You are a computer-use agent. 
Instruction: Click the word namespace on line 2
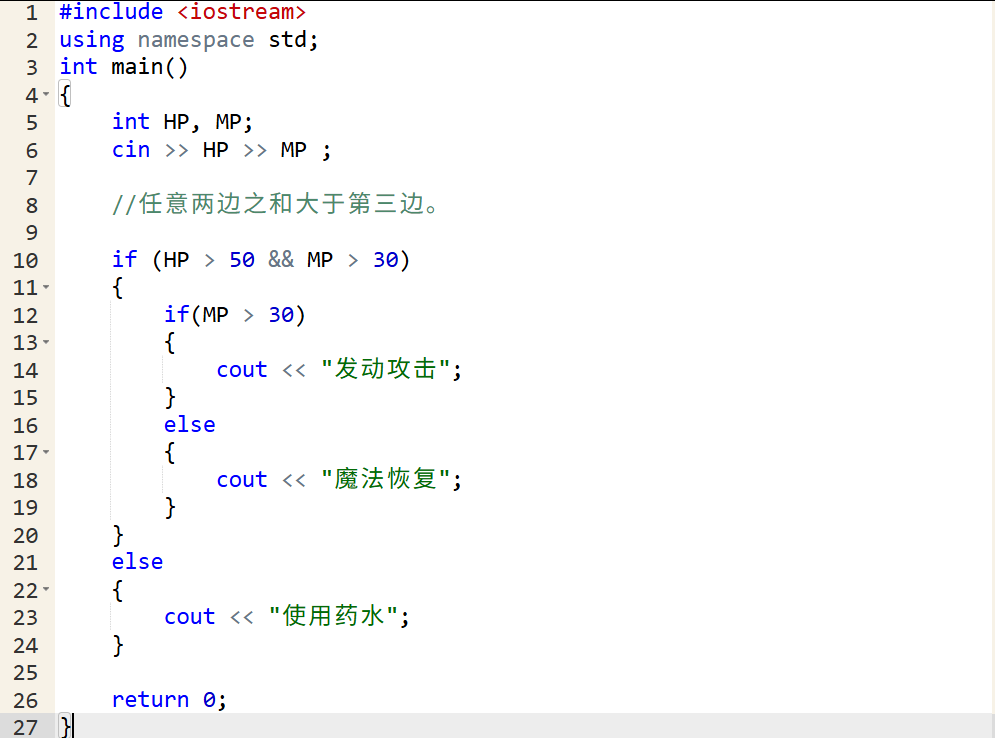pos(195,40)
